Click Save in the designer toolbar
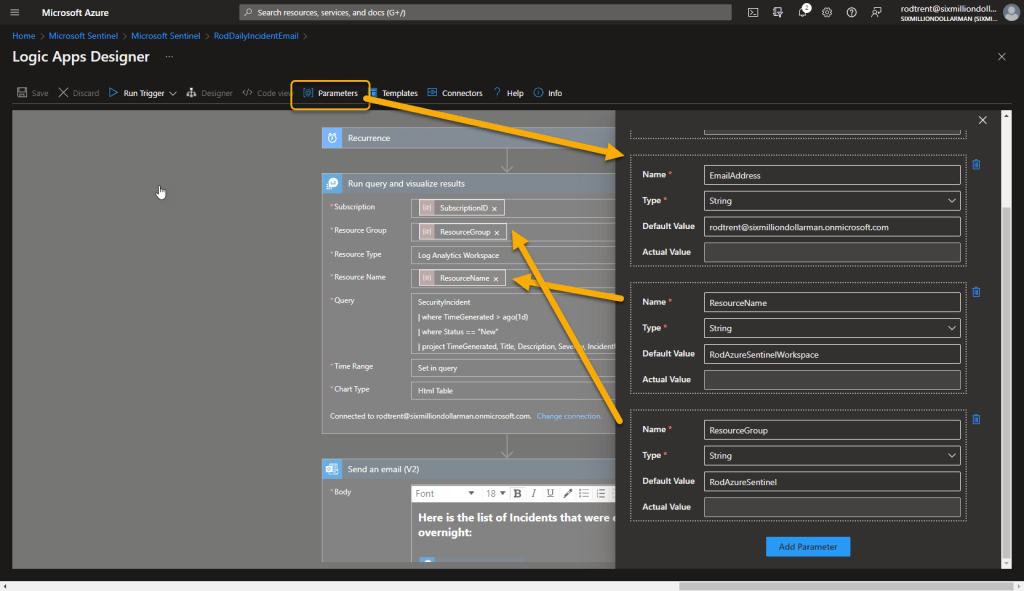The height and width of the screenshot is (591, 1024). pyautogui.click(x=32, y=93)
